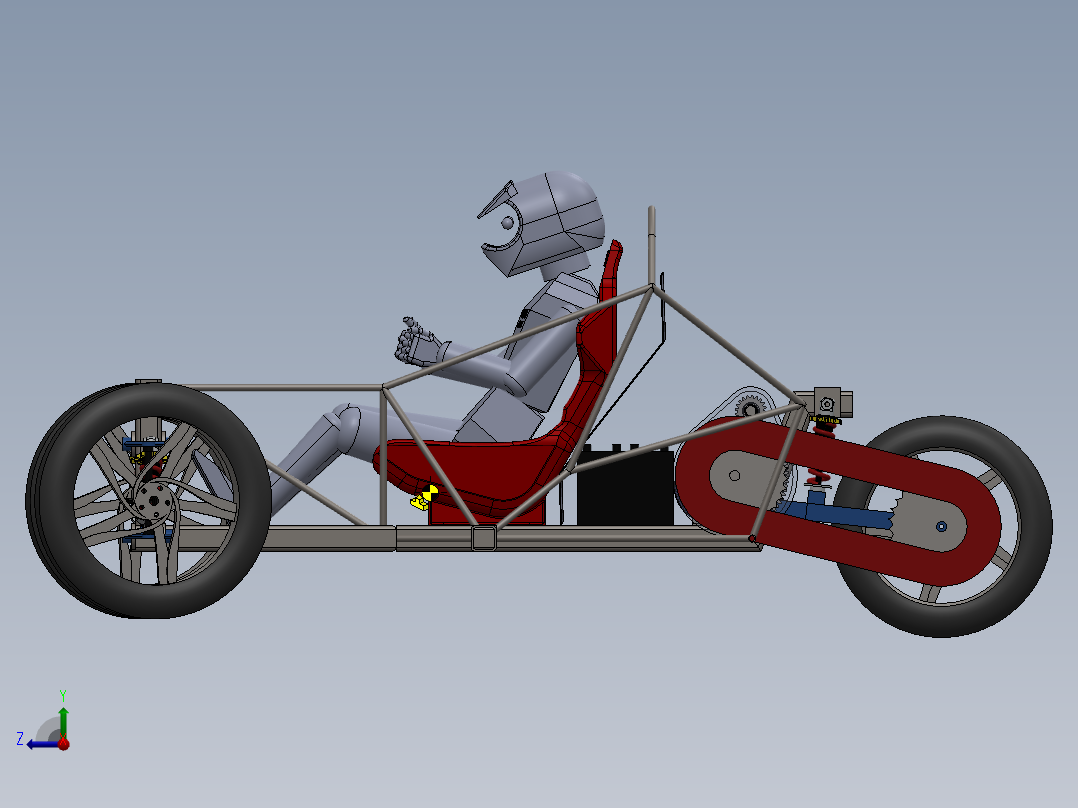Select the blue rear swingarm
The image size is (1078, 808).
[839, 512]
